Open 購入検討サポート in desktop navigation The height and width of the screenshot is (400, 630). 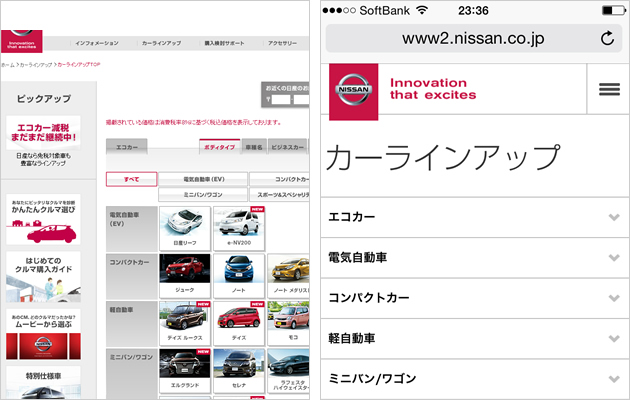[224, 43]
